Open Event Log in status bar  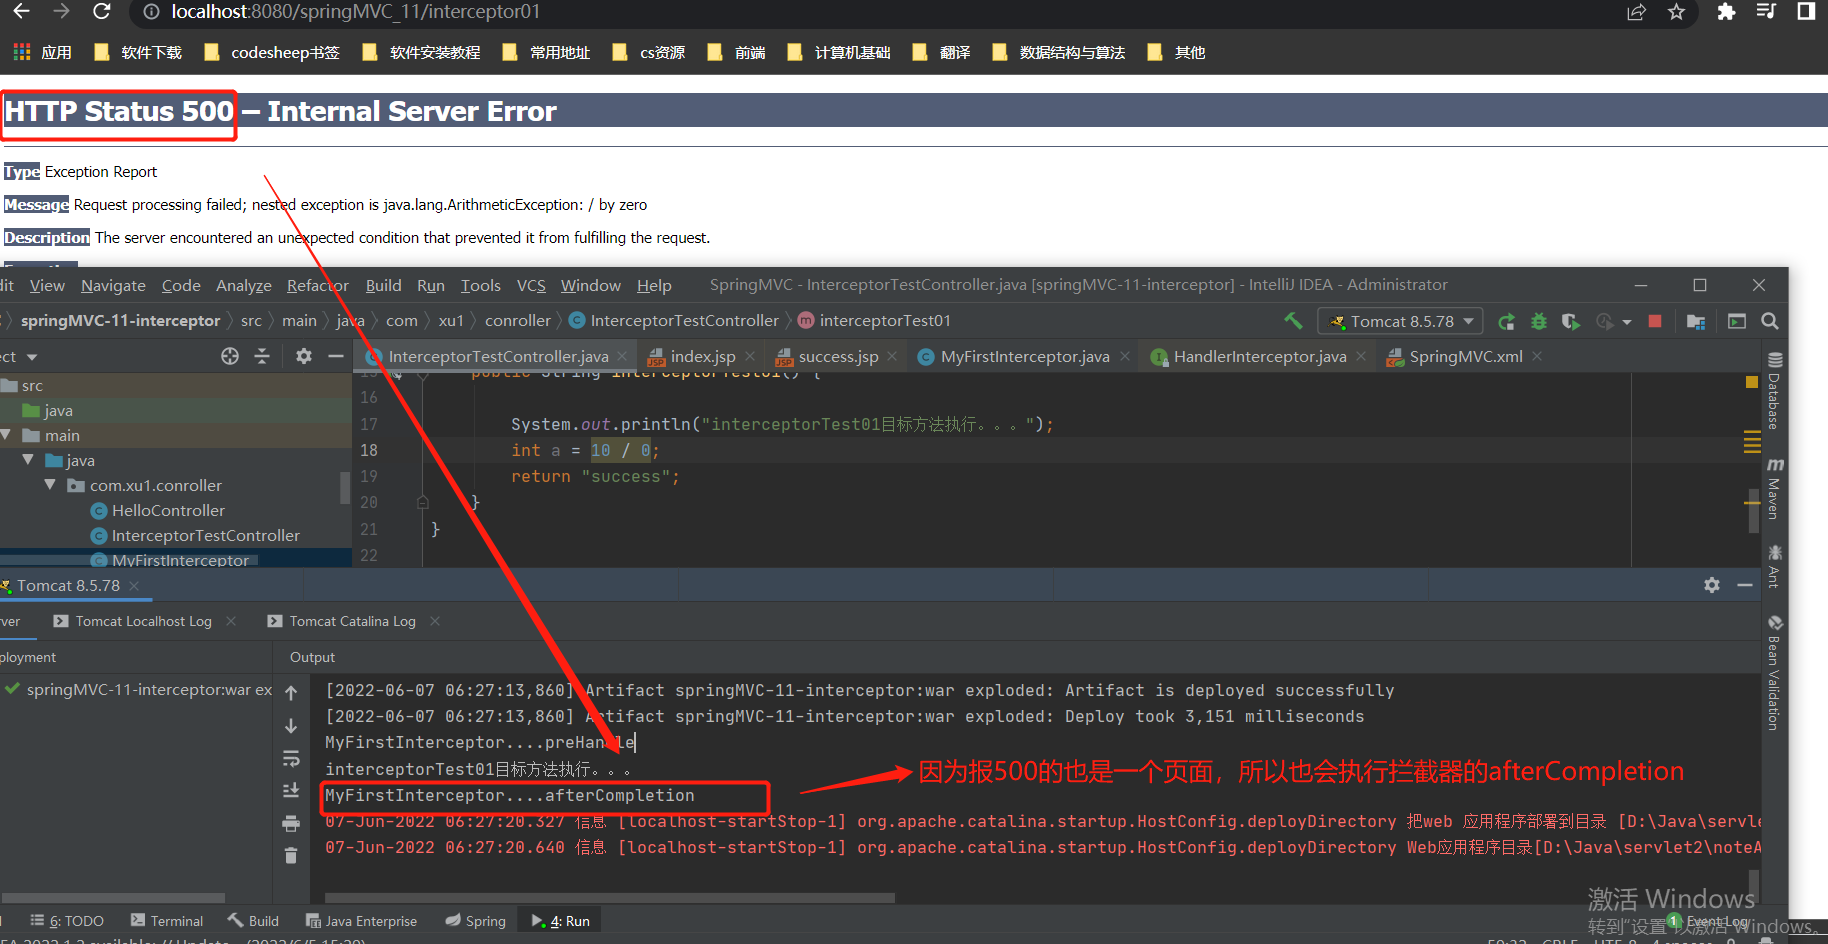coord(1709,921)
